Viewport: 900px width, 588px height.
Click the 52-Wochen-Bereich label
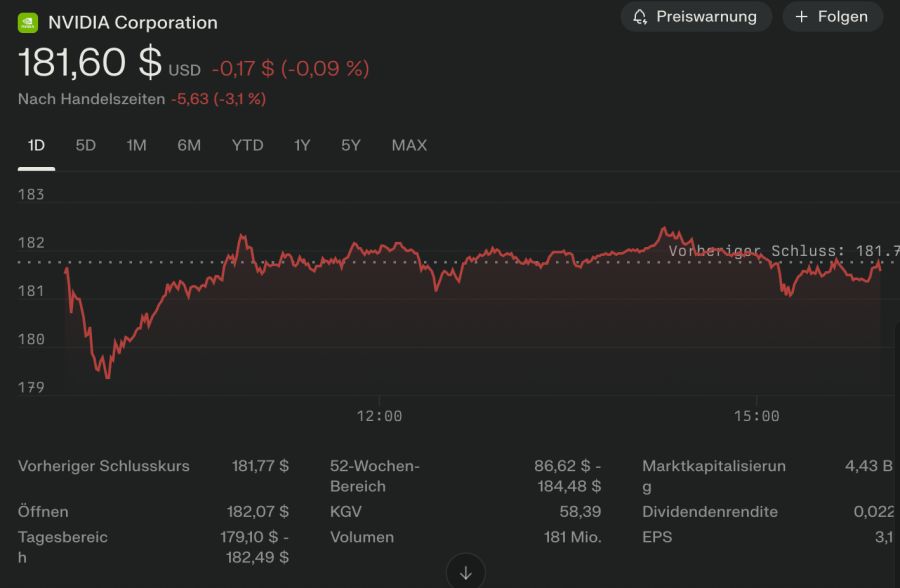[x=375, y=476]
